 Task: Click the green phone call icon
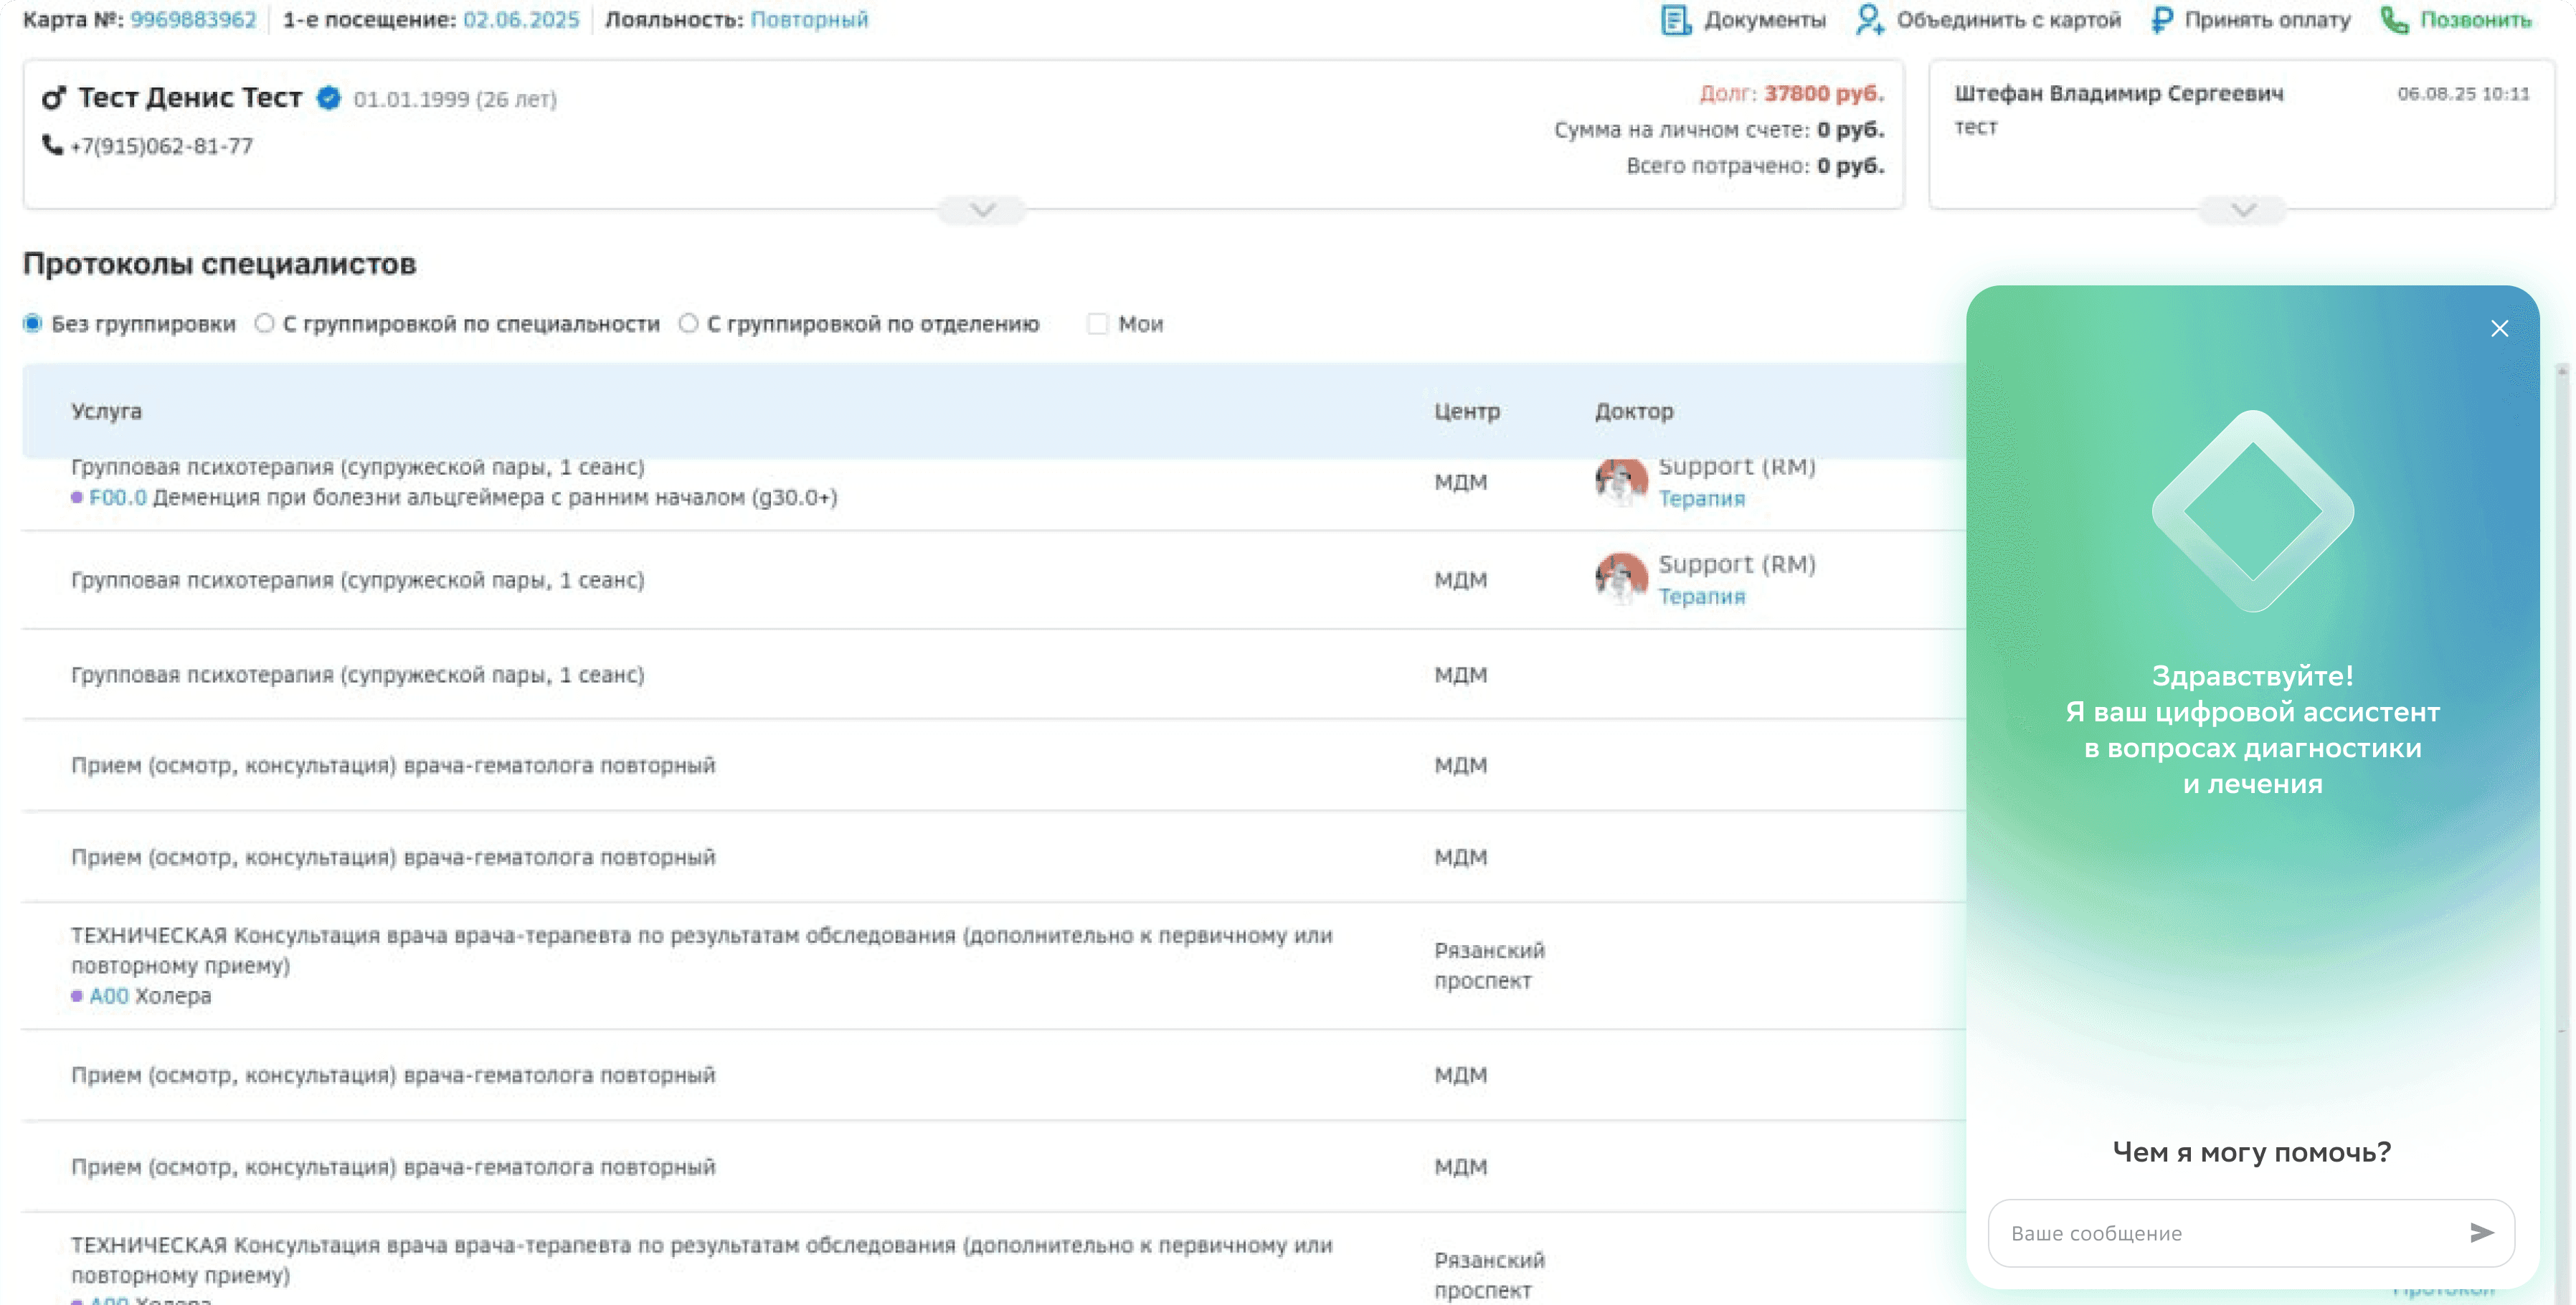click(2394, 20)
